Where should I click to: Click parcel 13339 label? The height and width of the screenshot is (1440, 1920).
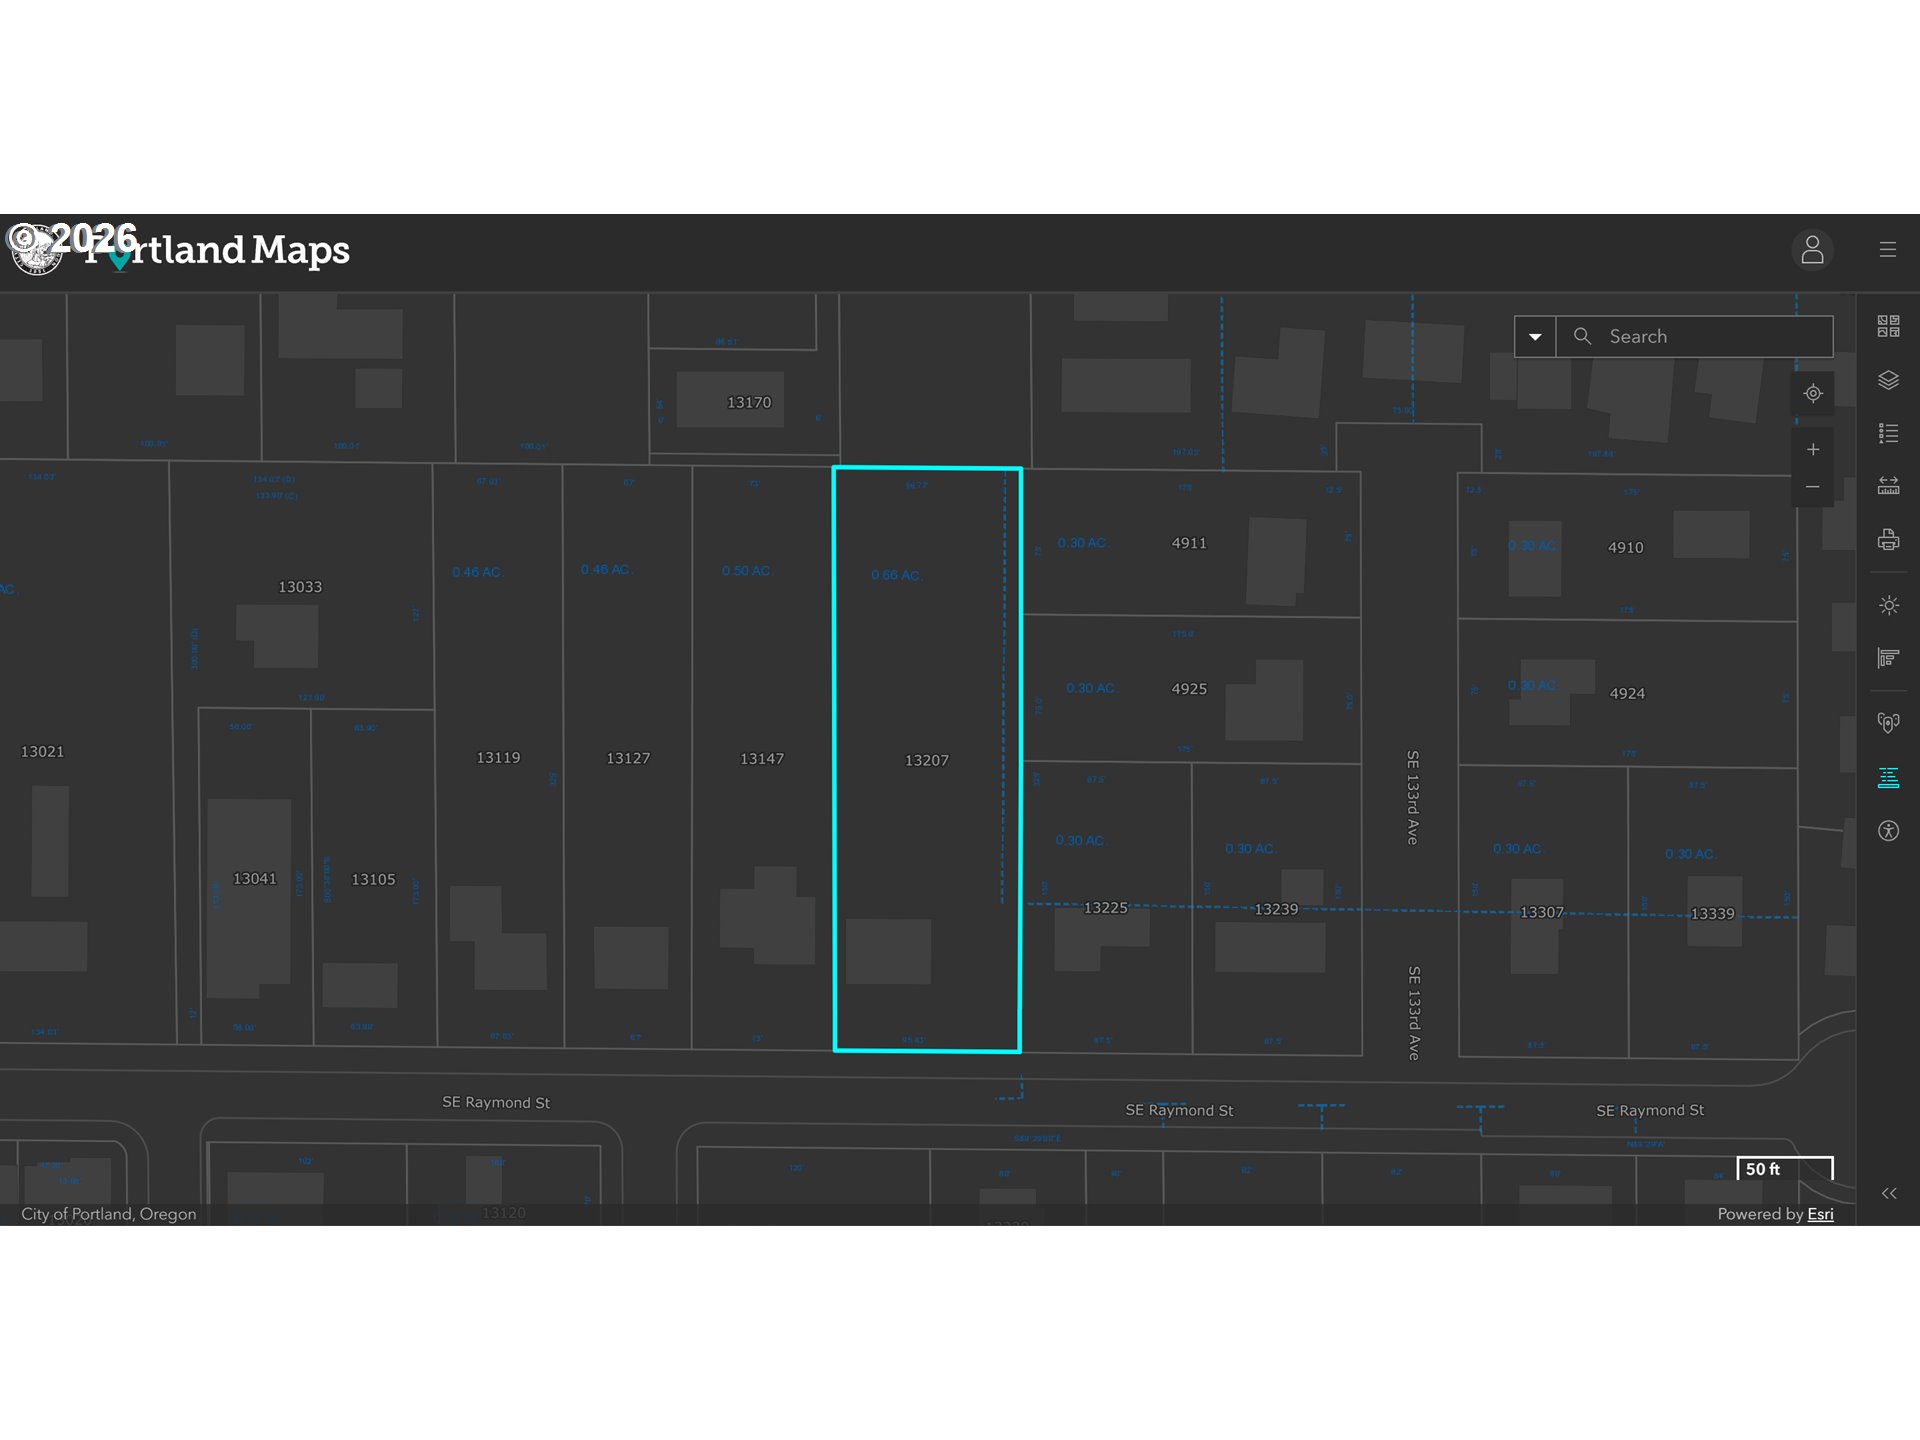click(1712, 914)
